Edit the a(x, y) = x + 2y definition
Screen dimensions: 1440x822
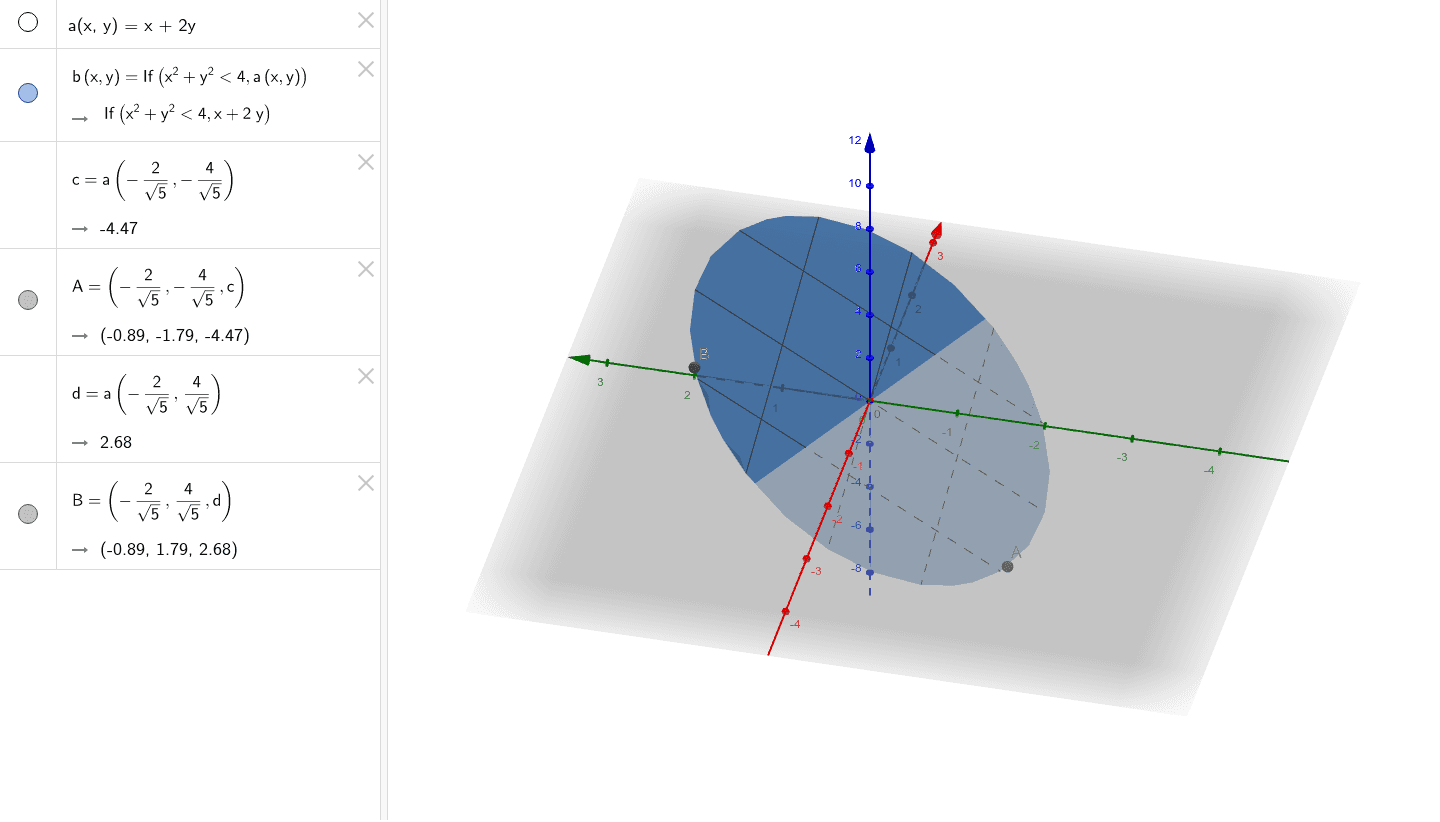132,26
